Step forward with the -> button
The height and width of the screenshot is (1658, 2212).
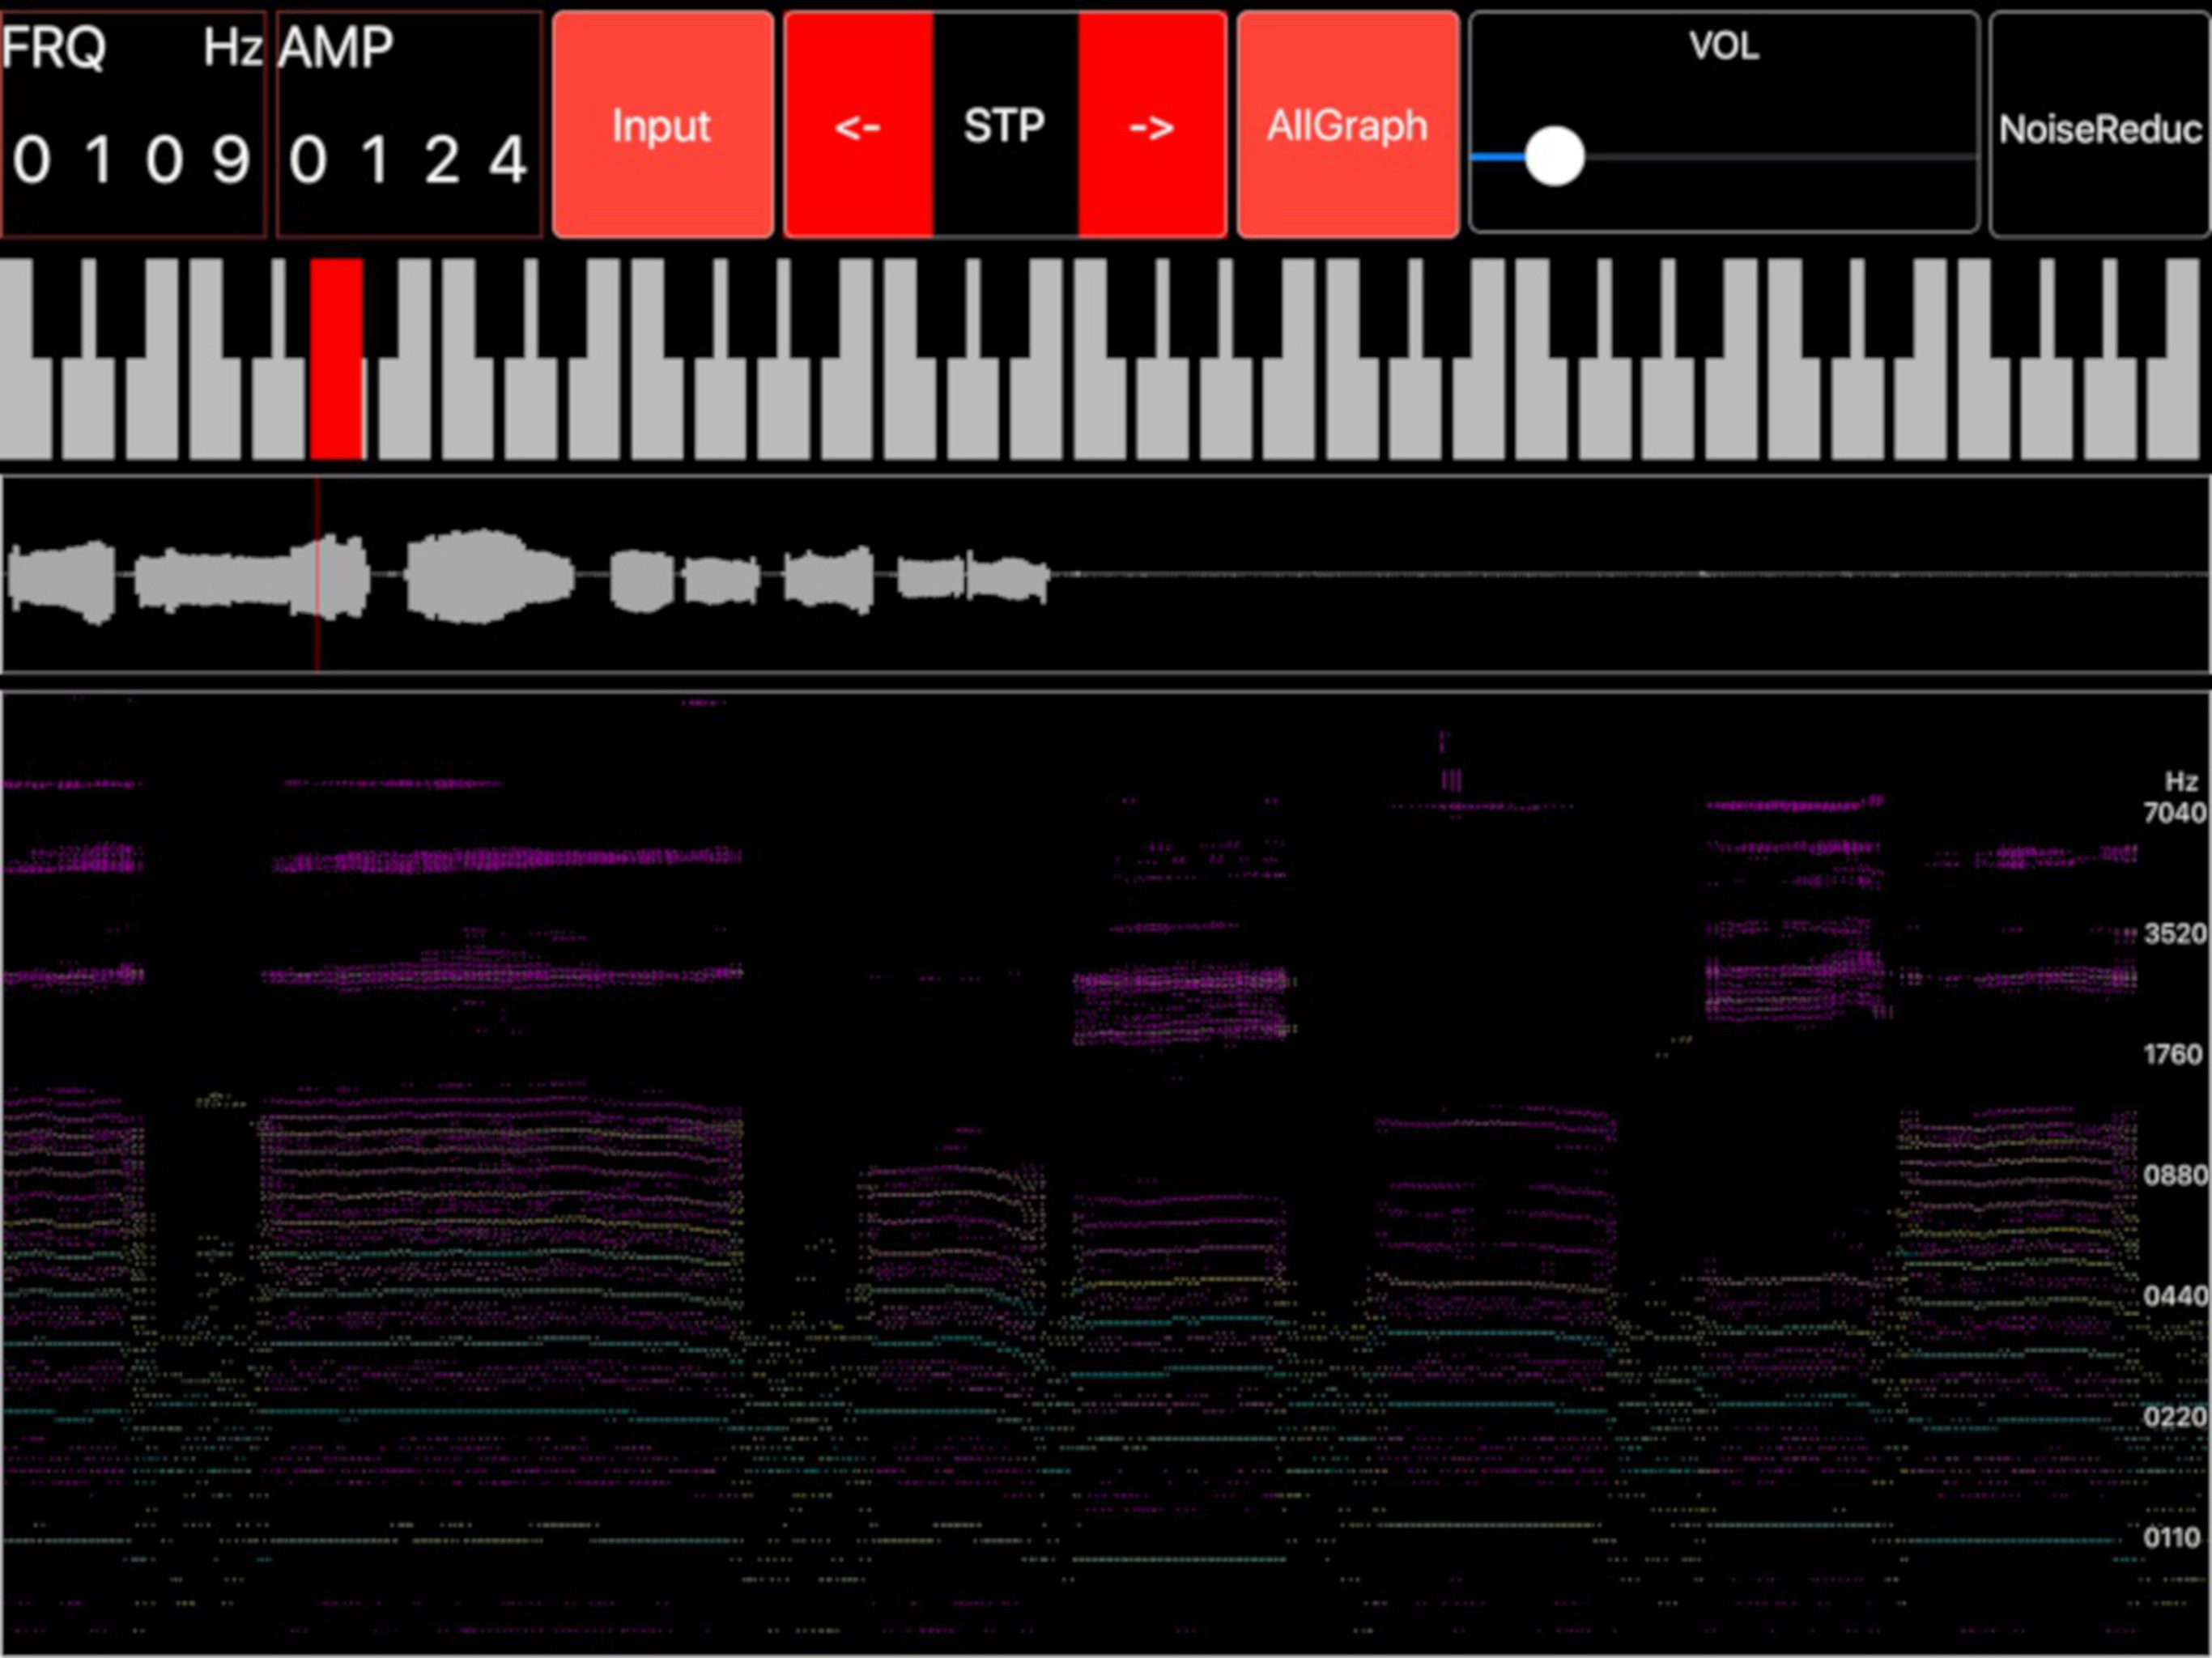1152,125
